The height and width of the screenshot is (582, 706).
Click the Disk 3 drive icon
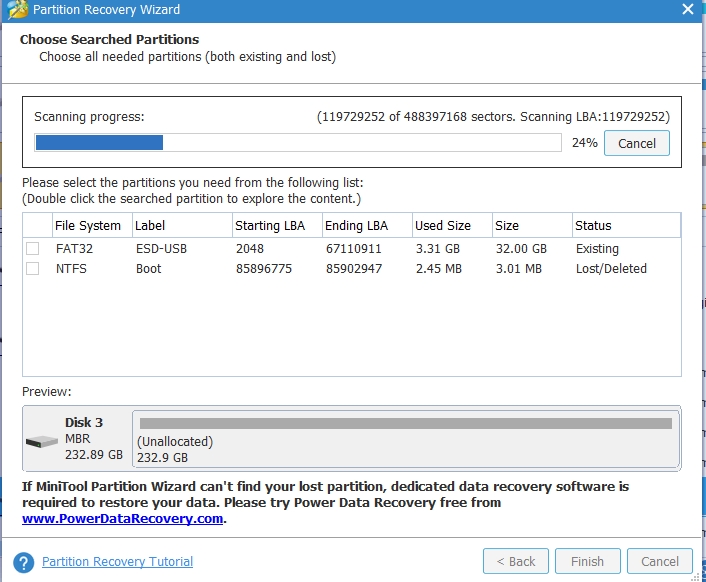pos(42,442)
